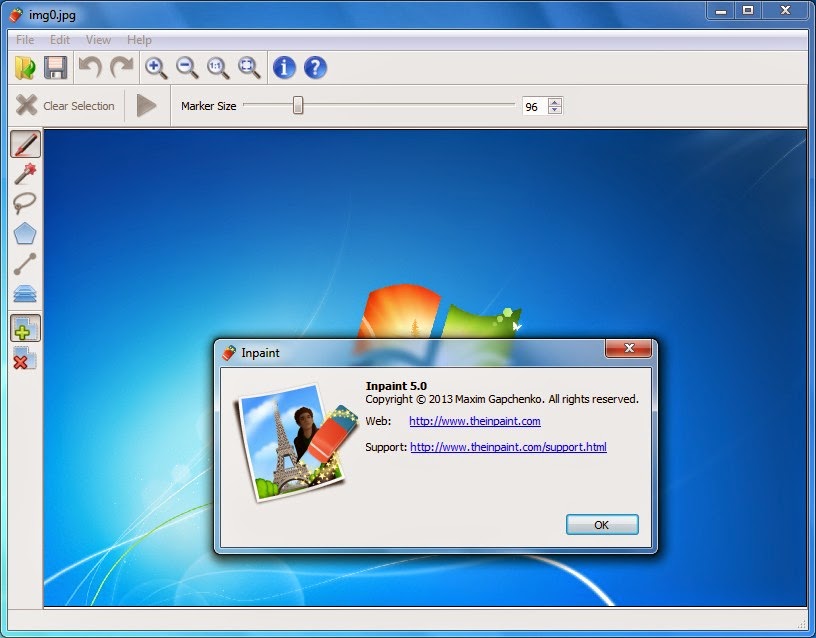This screenshot has width=816, height=638.
Task: Set zoom to actual size 1:1
Action: (x=218, y=68)
